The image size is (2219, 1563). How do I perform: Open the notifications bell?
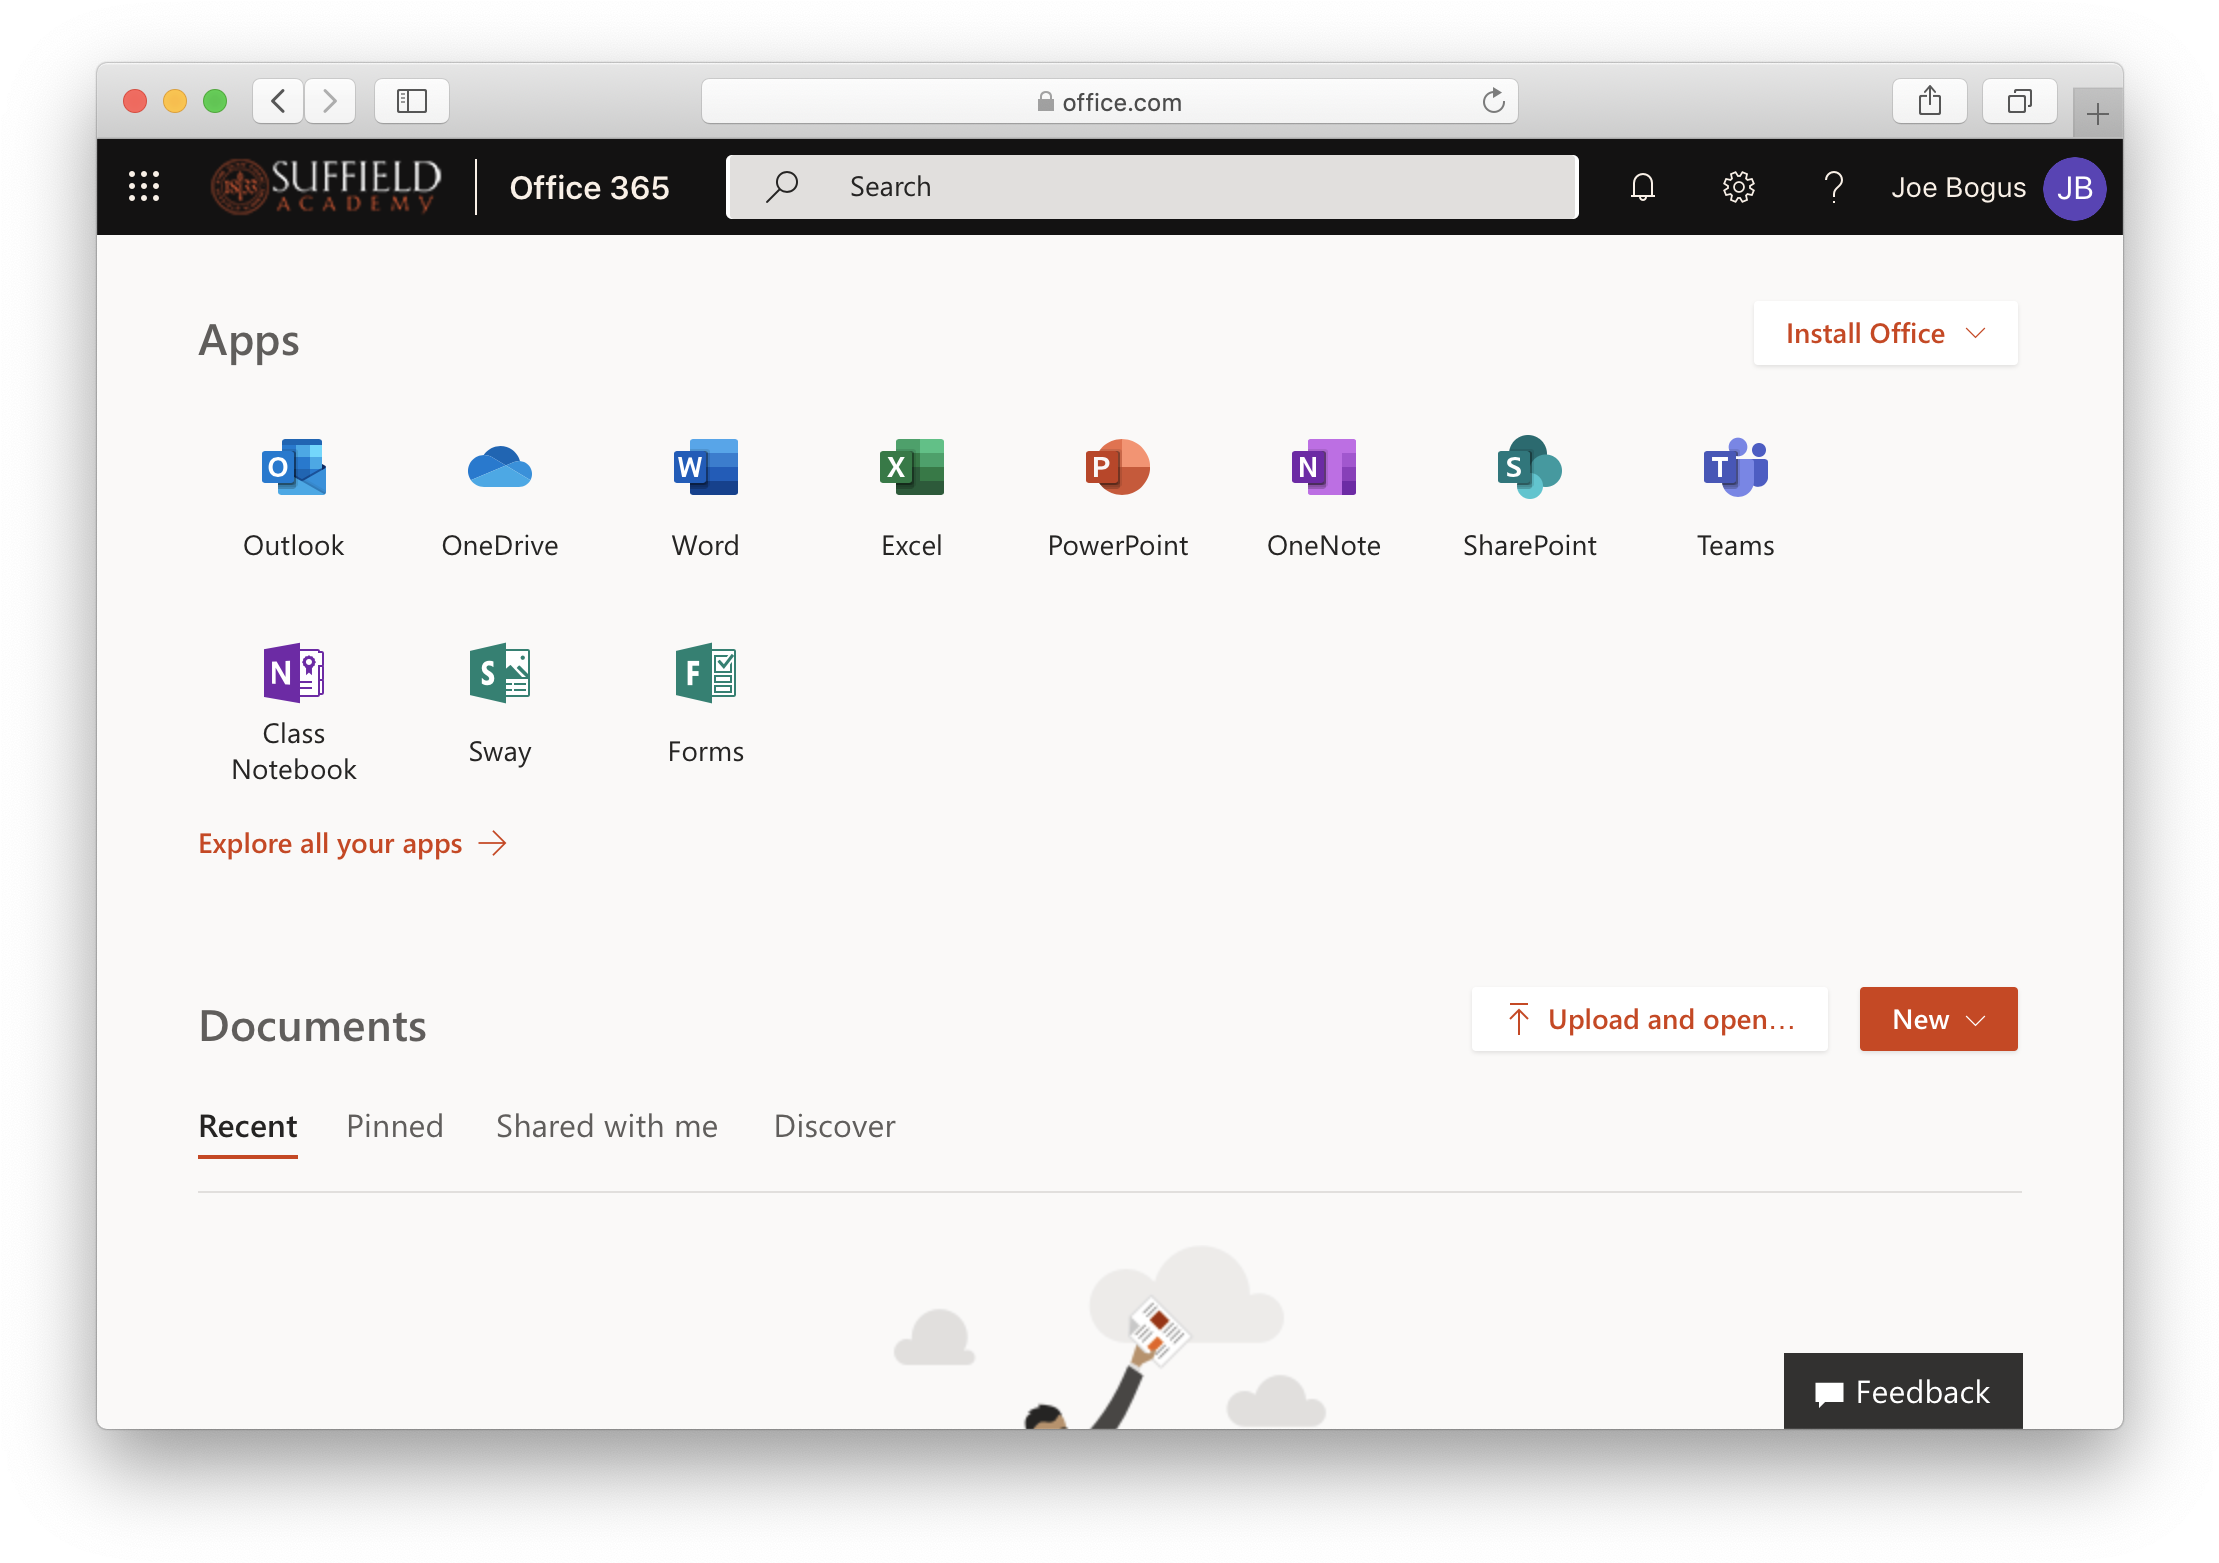1642,187
